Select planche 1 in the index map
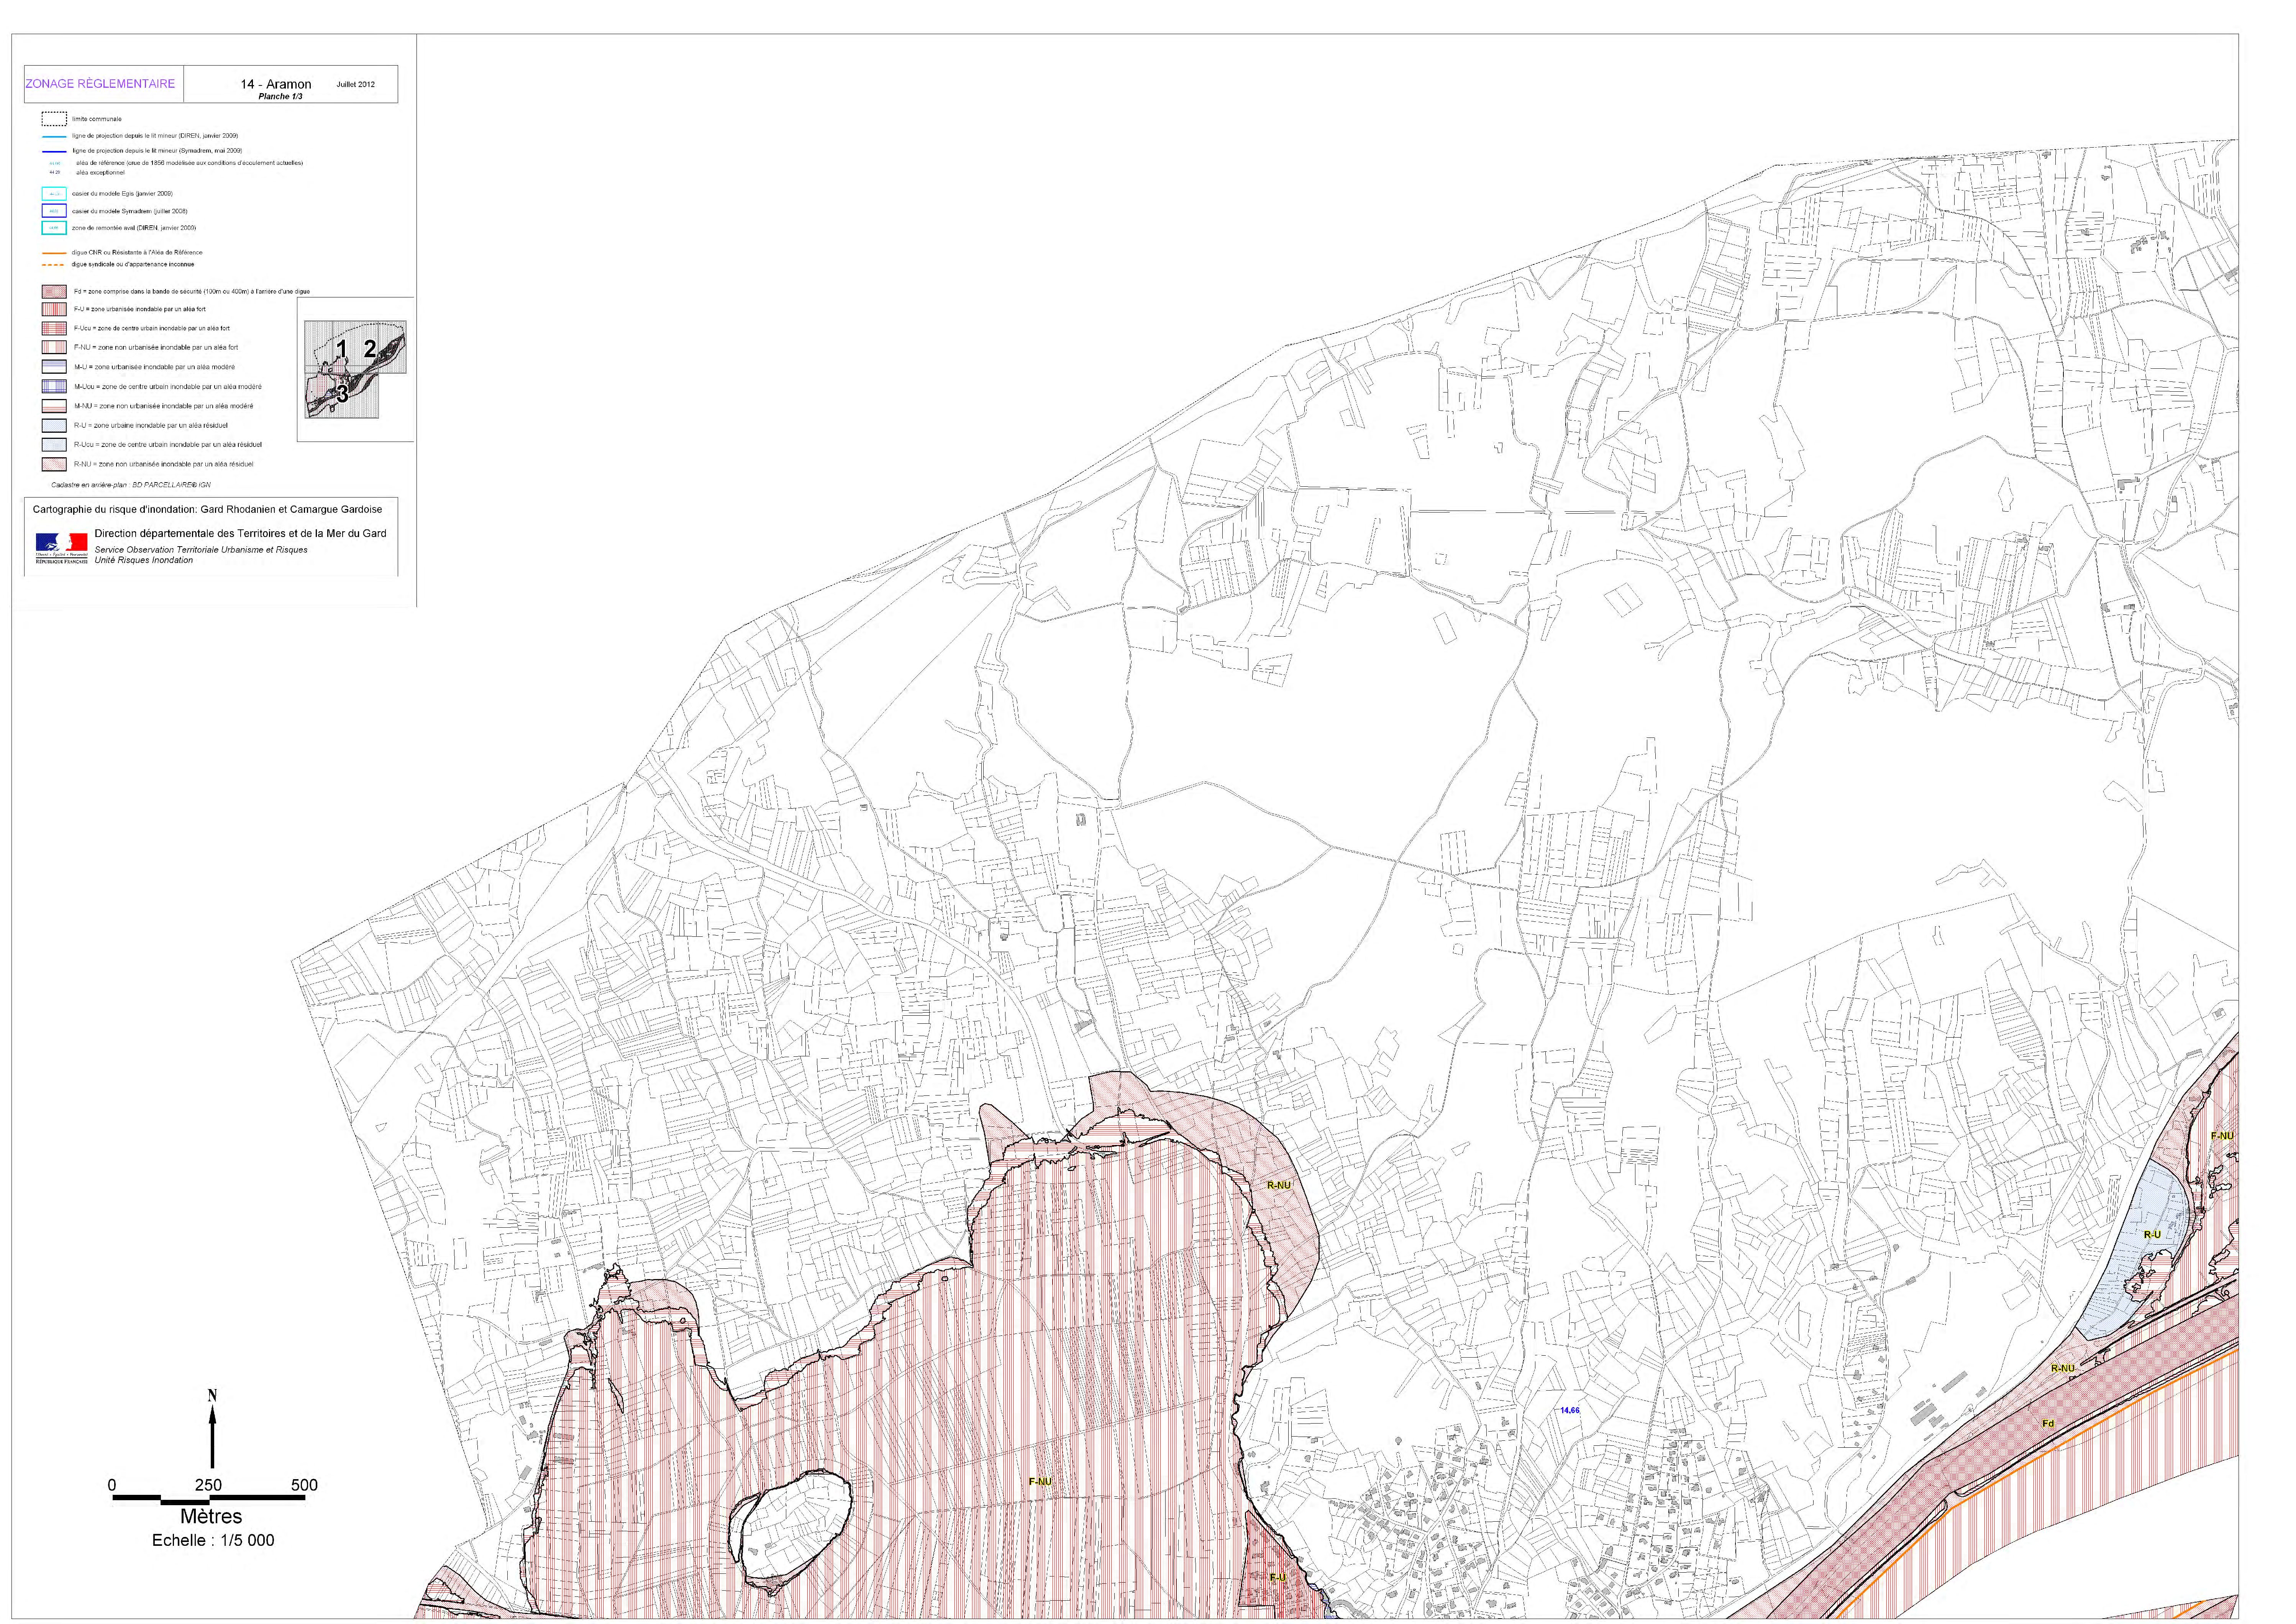This screenshot has width=2296, height=1624. click(x=342, y=349)
